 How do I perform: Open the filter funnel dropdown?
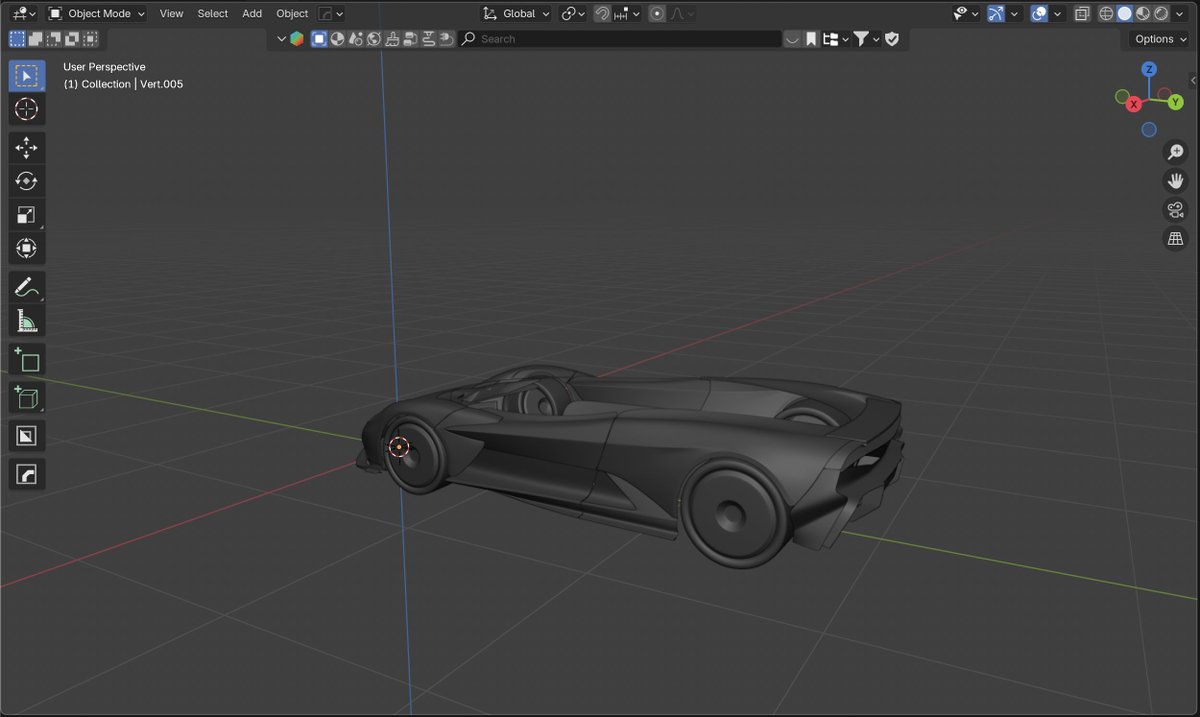(x=866, y=39)
